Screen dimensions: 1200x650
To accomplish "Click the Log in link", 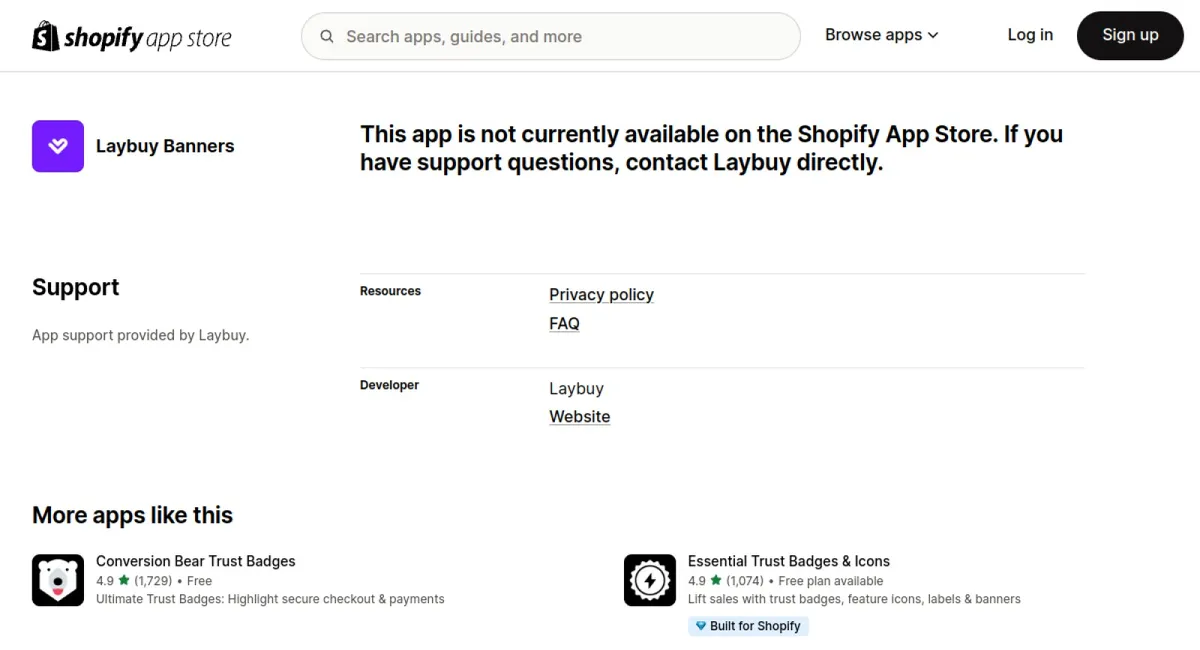I will pos(1030,35).
